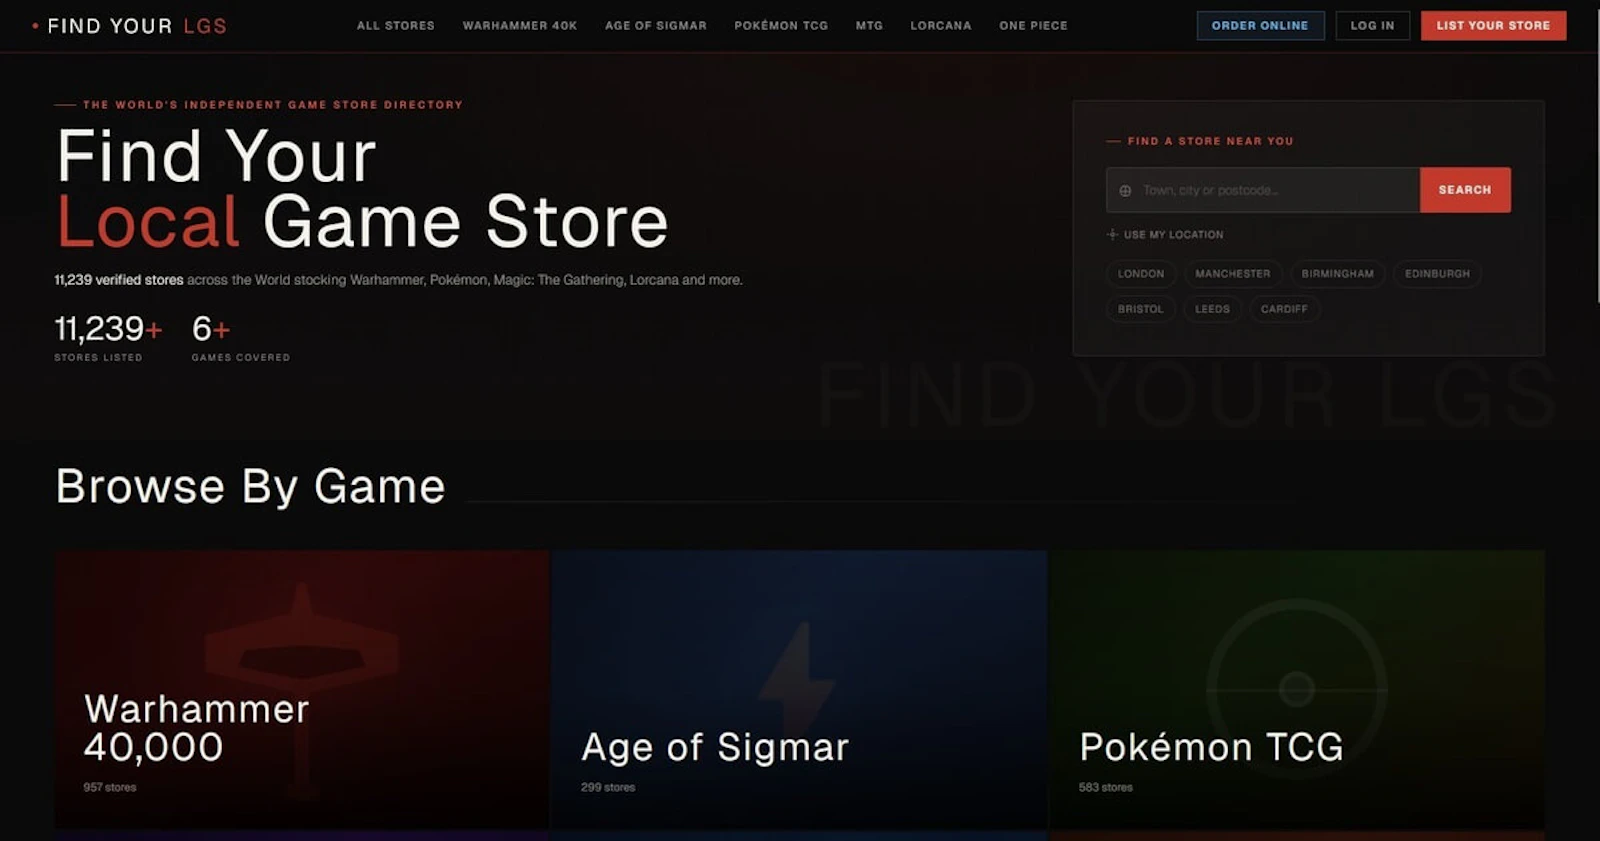Screen dimensions: 1600x841
Task: Select the Birmingham quick location chip
Action: (x=1337, y=274)
